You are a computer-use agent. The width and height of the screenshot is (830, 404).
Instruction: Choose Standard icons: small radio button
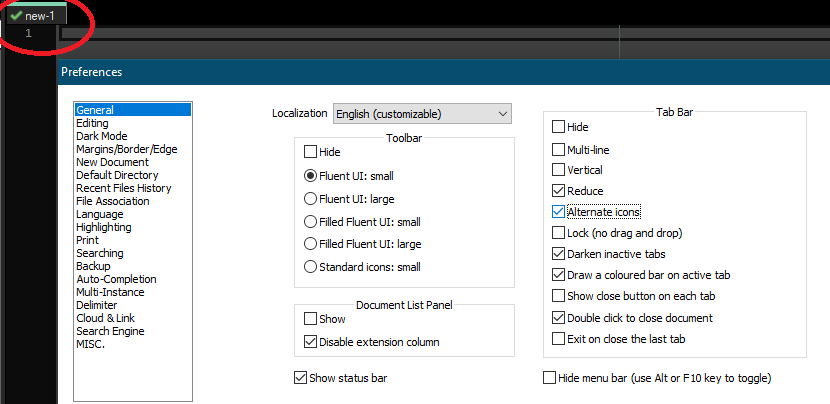(311, 267)
